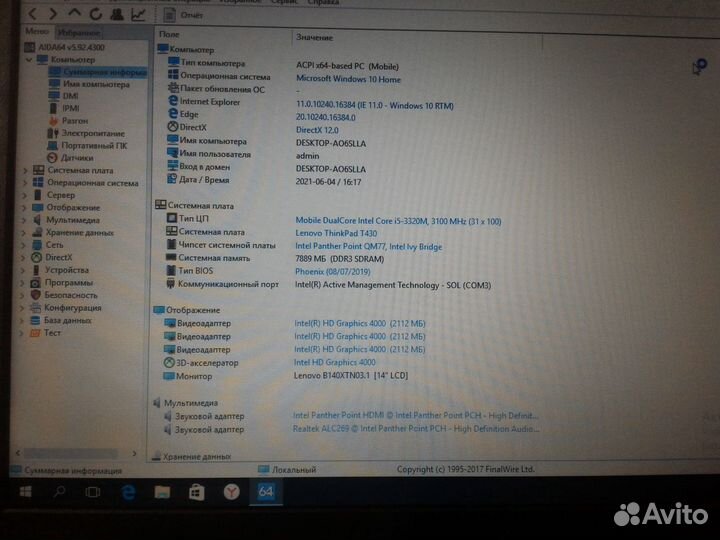Open Yandex Browser from the taskbar
This screenshot has height=540, width=720.
pyautogui.click(x=230, y=492)
